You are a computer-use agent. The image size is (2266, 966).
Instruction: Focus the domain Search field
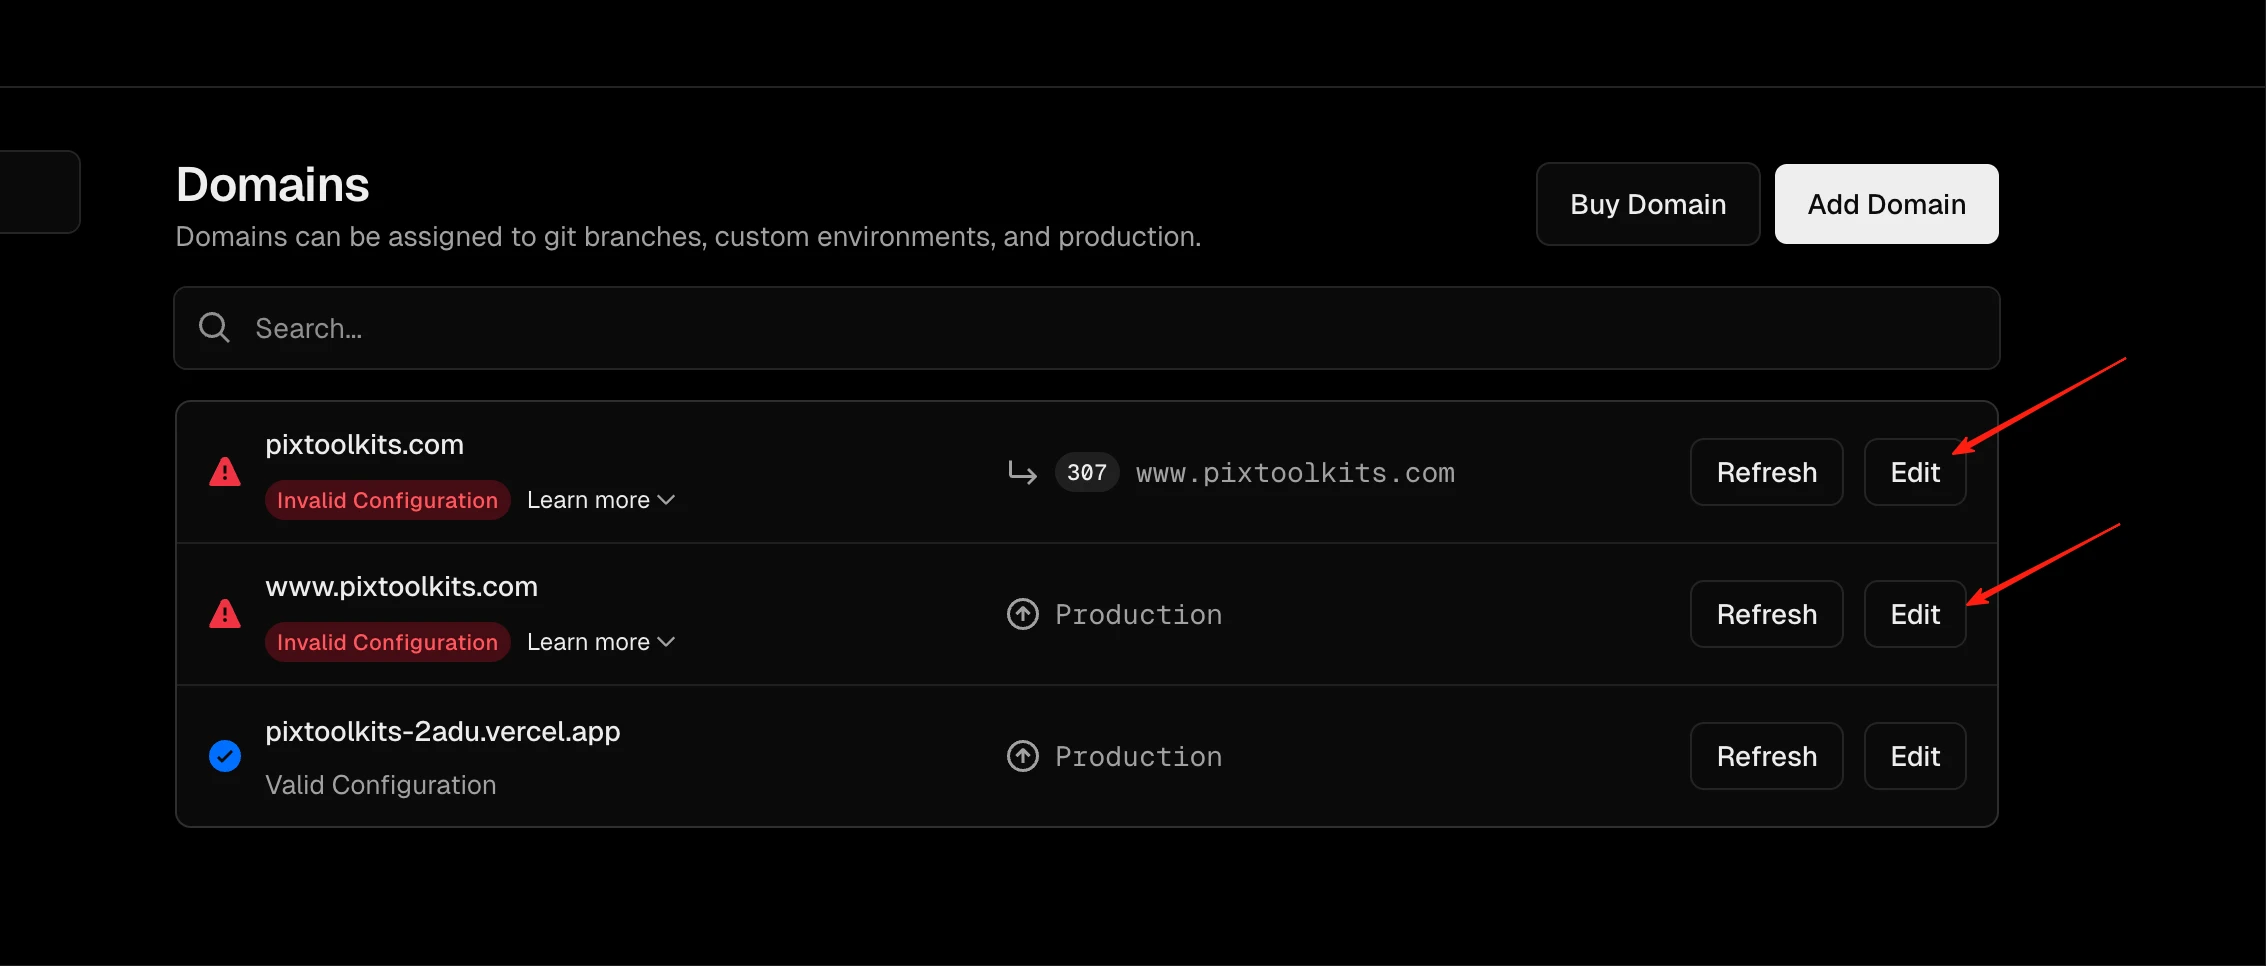[1086, 328]
